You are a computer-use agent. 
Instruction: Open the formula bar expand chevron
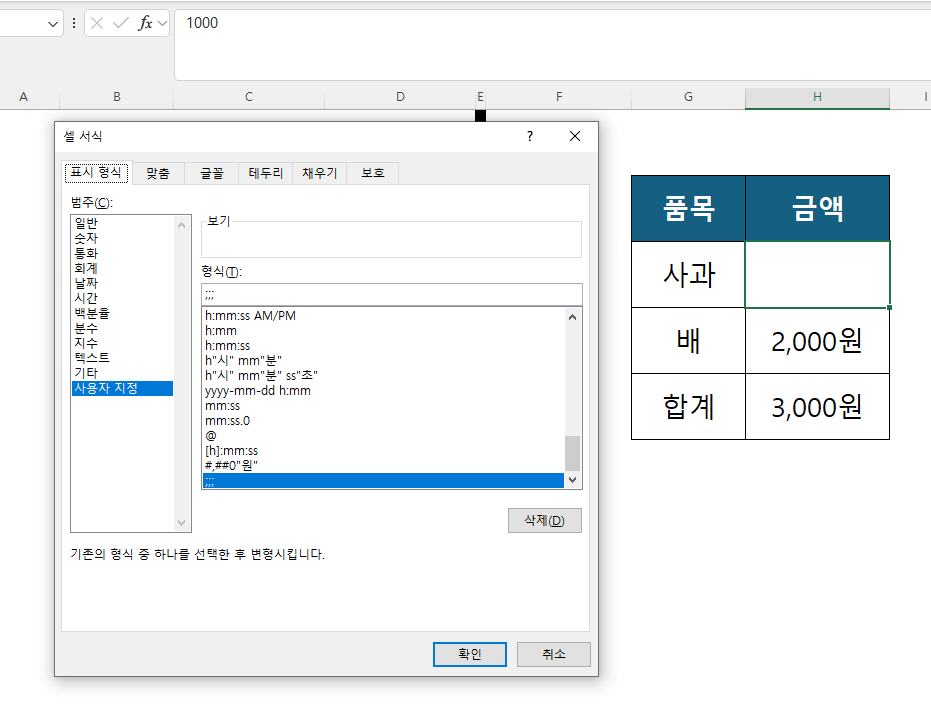pos(161,22)
